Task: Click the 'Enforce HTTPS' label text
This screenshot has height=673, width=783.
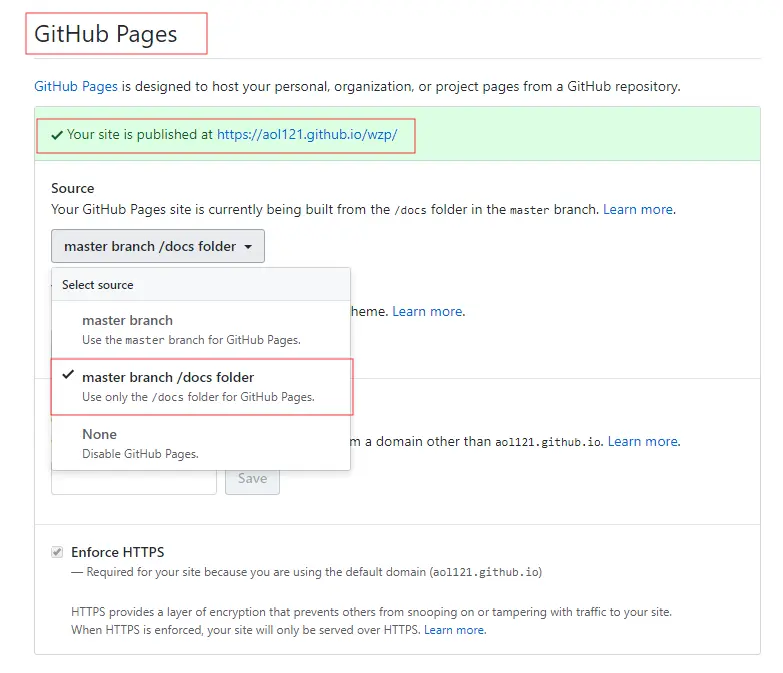Action: [x=117, y=552]
